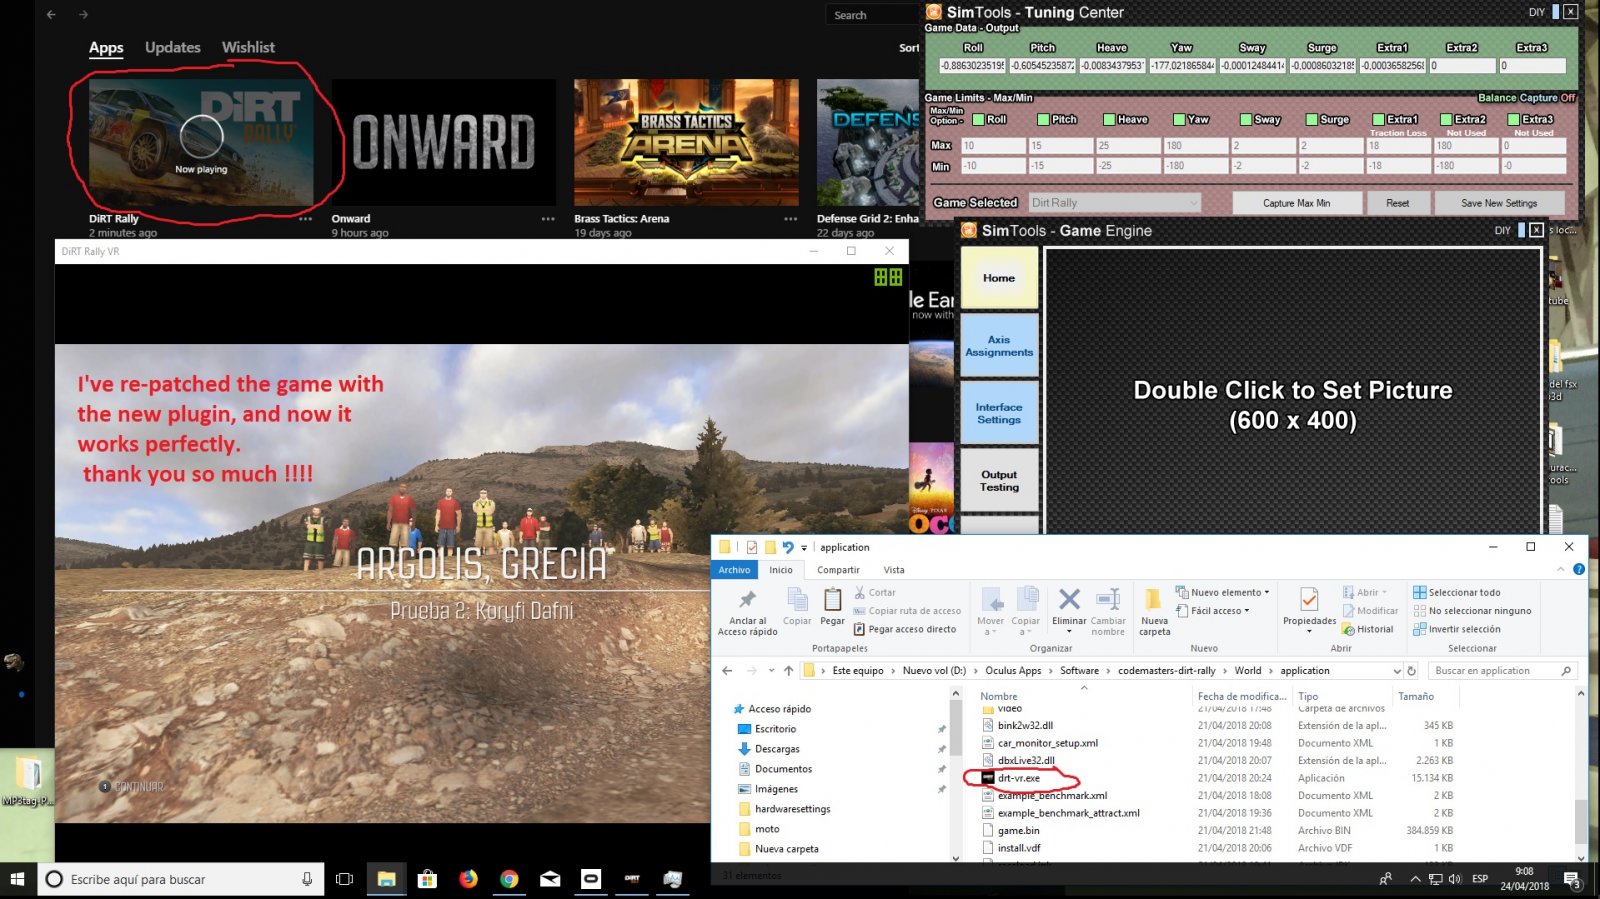Click the Buscar en application search field
Screen dimensions: 1600x899
pos(1502,671)
